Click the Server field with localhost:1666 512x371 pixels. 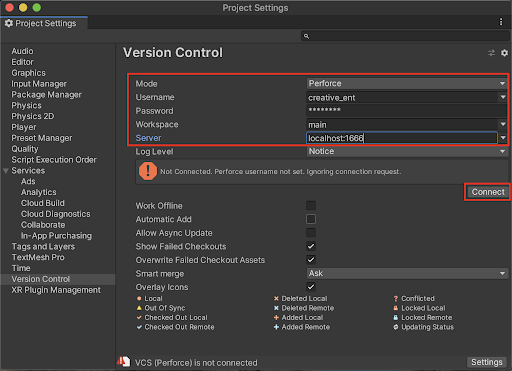coord(402,138)
